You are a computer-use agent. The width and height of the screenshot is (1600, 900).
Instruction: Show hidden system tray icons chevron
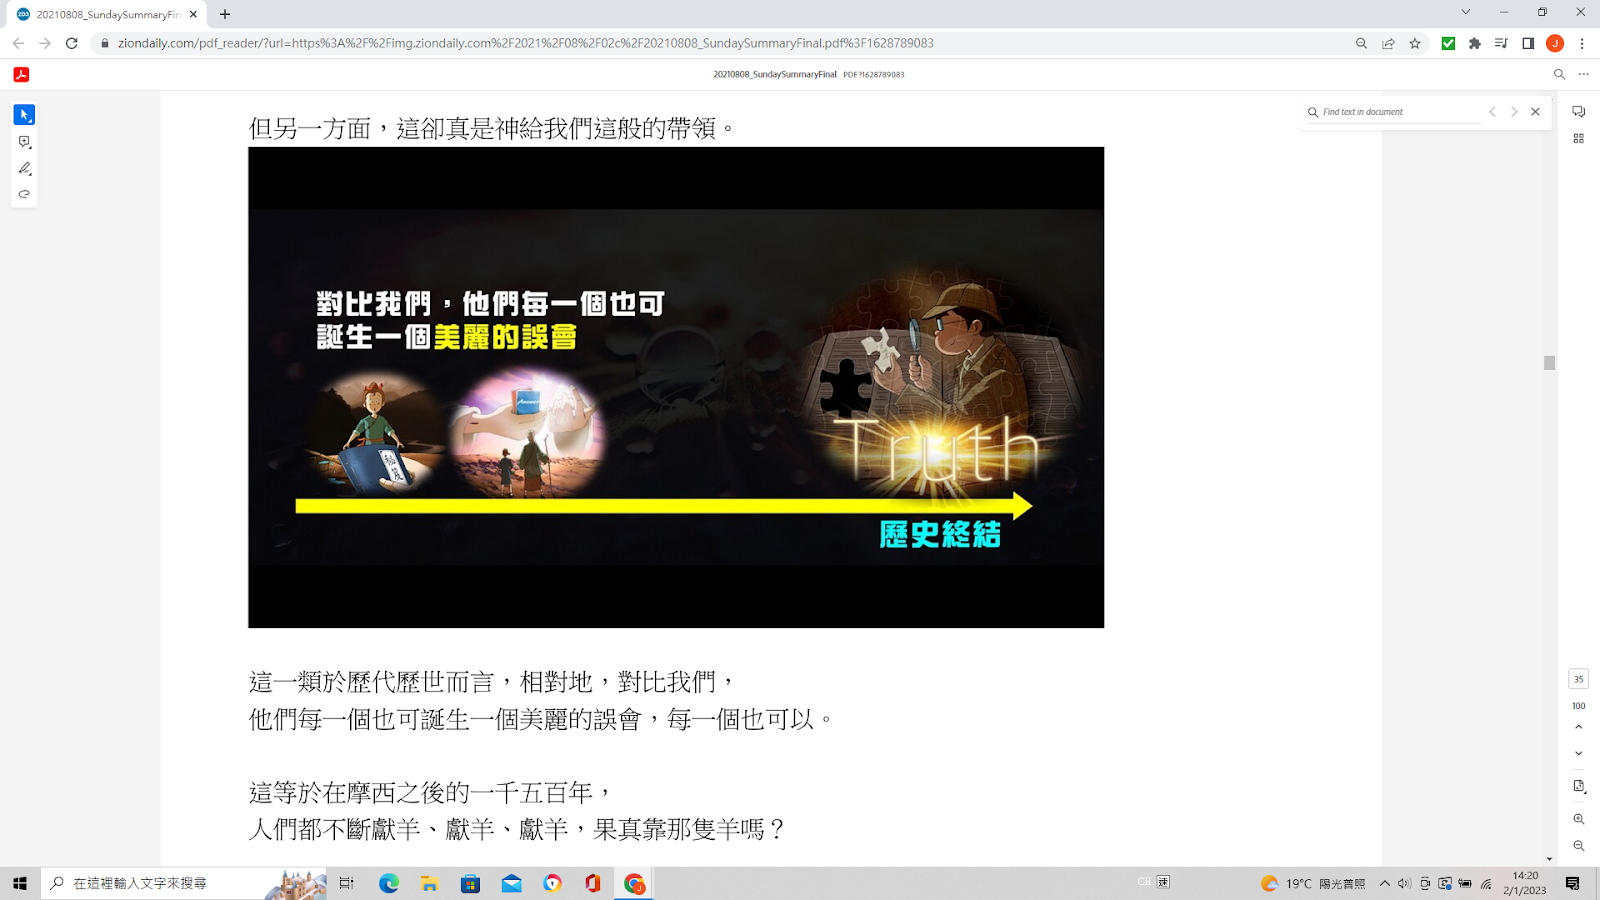(x=1385, y=883)
